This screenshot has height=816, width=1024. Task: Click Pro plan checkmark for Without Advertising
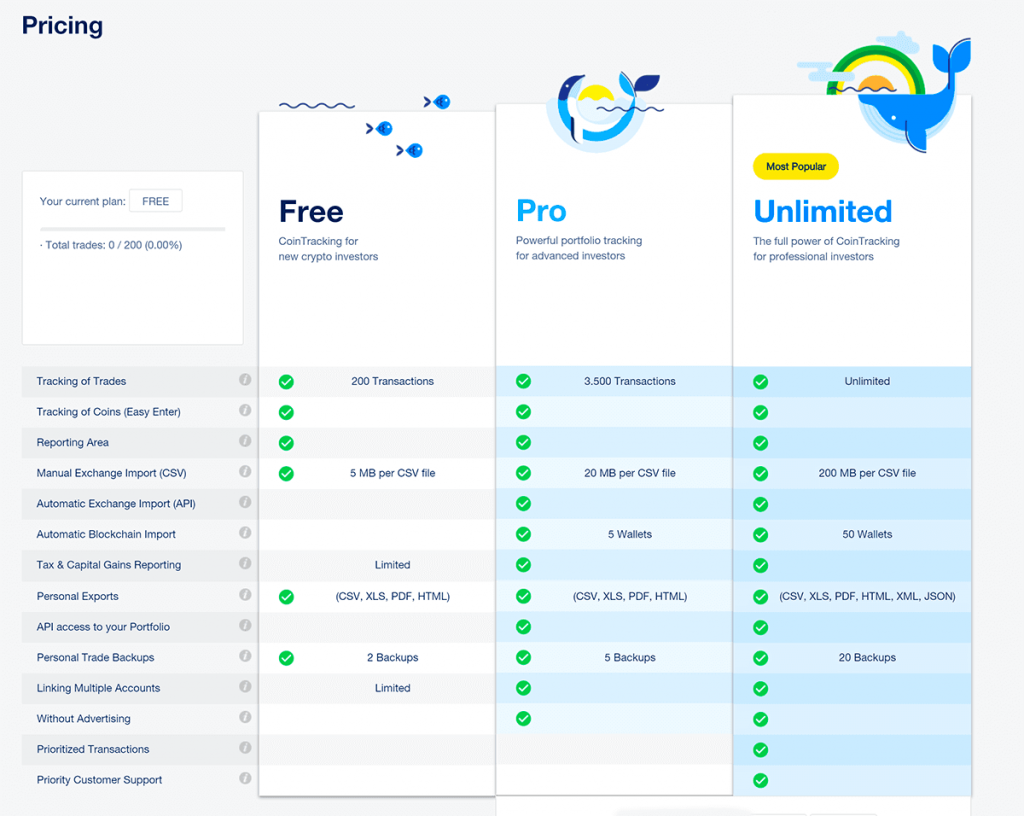click(x=523, y=719)
